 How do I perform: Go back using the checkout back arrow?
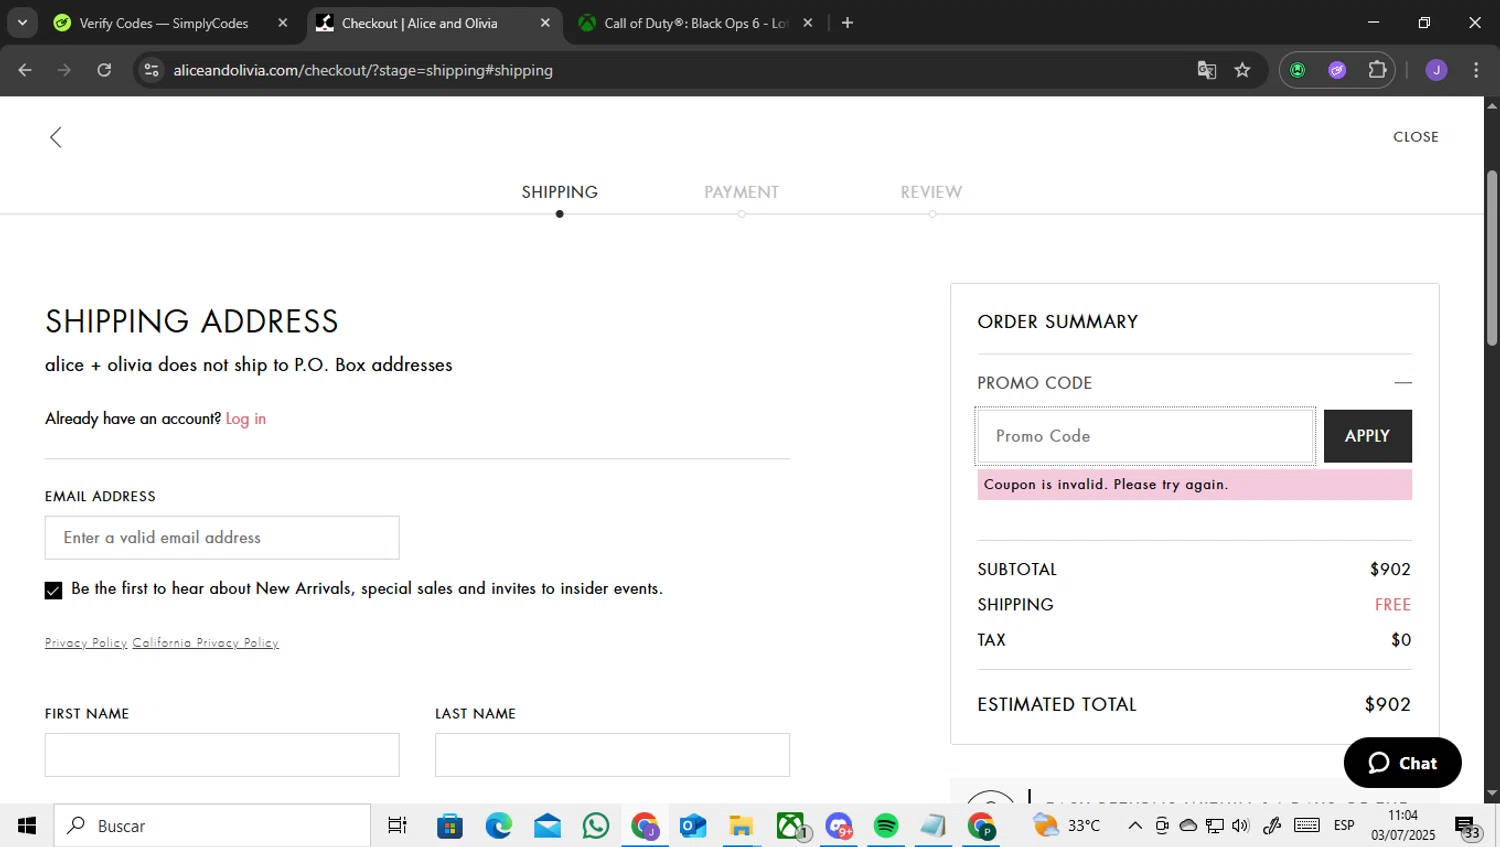tap(56, 137)
